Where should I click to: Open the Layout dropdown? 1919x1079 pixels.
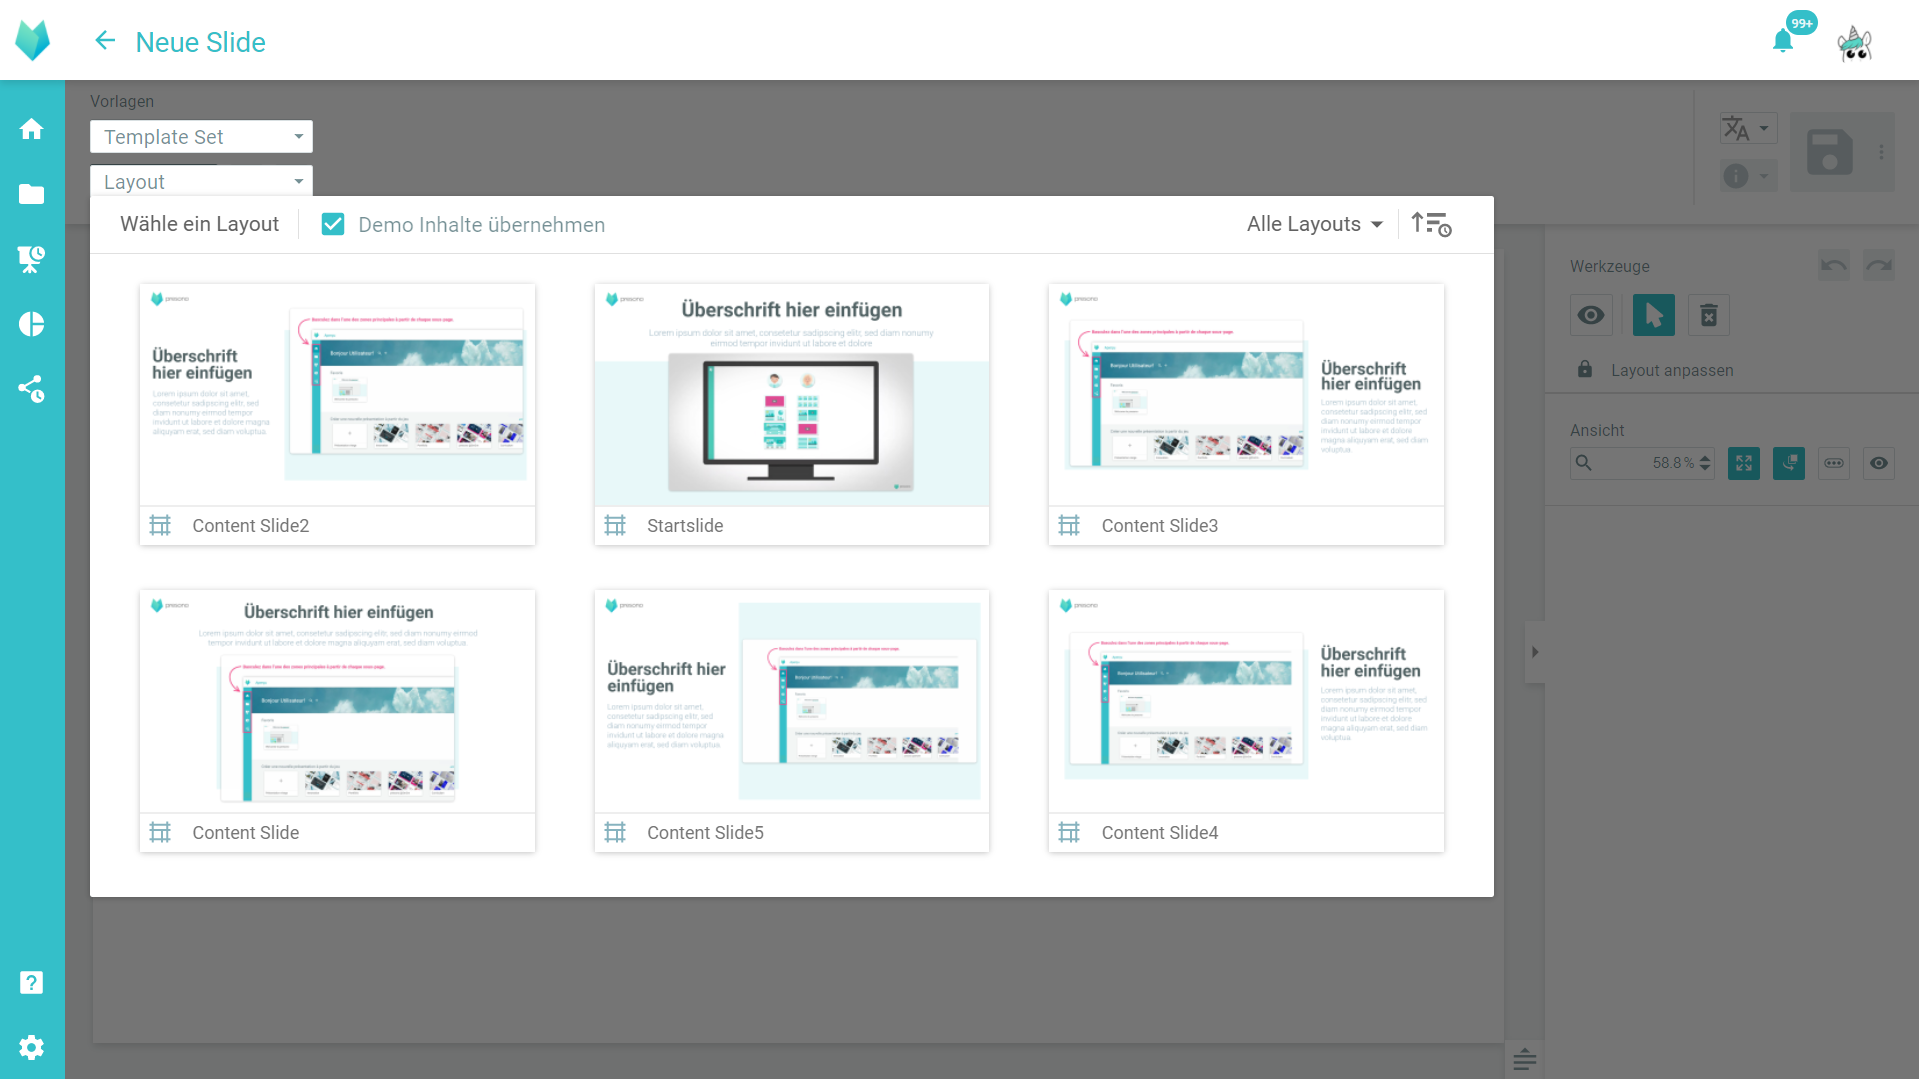click(x=201, y=182)
